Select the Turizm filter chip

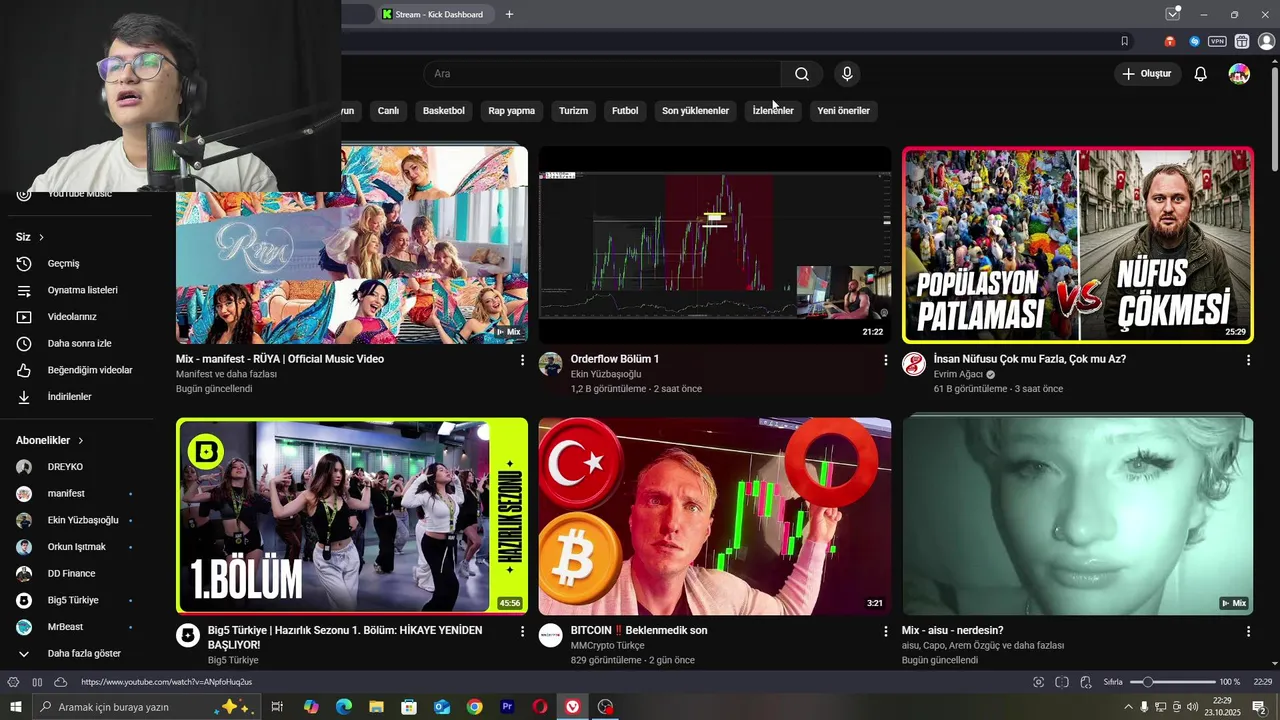(573, 111)
